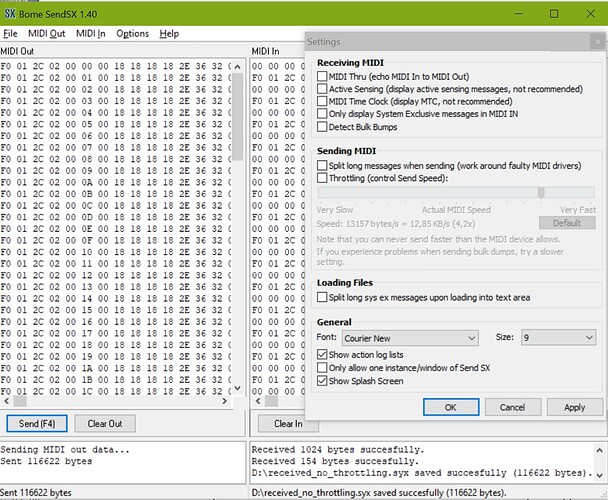Click MIDI Out vertical scrollbar thumb

[x=238, y=116]
